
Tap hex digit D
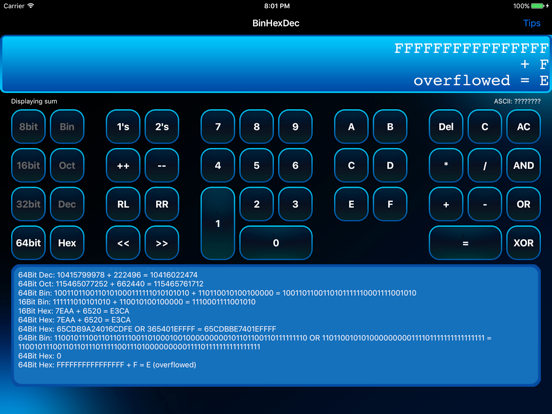[x=390, y=165]
